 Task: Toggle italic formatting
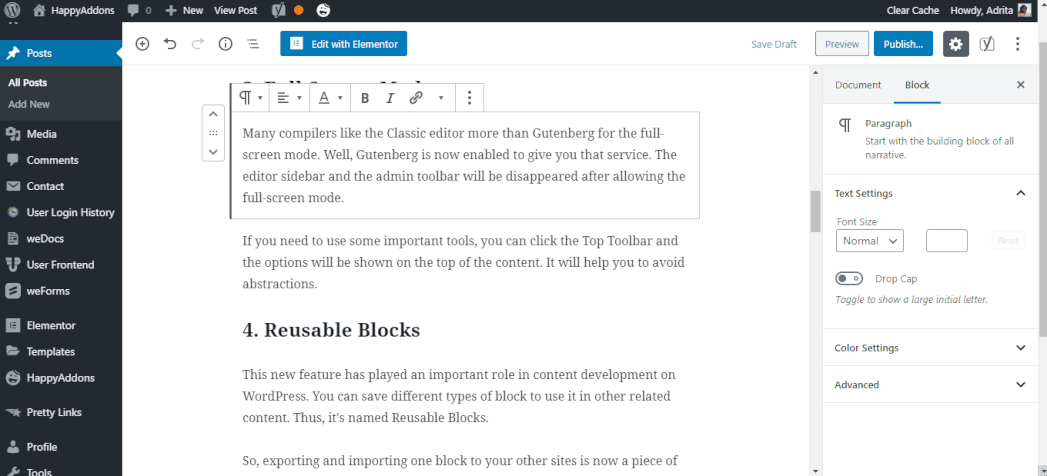391,98
